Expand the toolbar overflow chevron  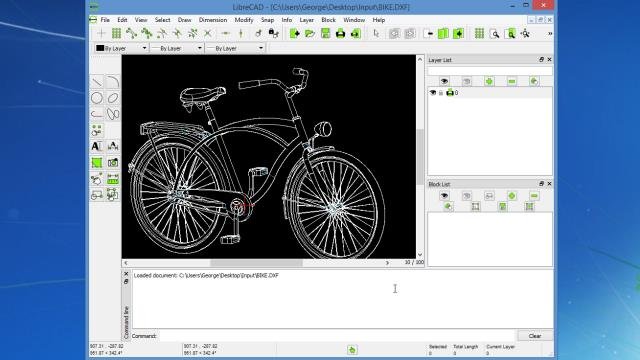tap(550, 33)
